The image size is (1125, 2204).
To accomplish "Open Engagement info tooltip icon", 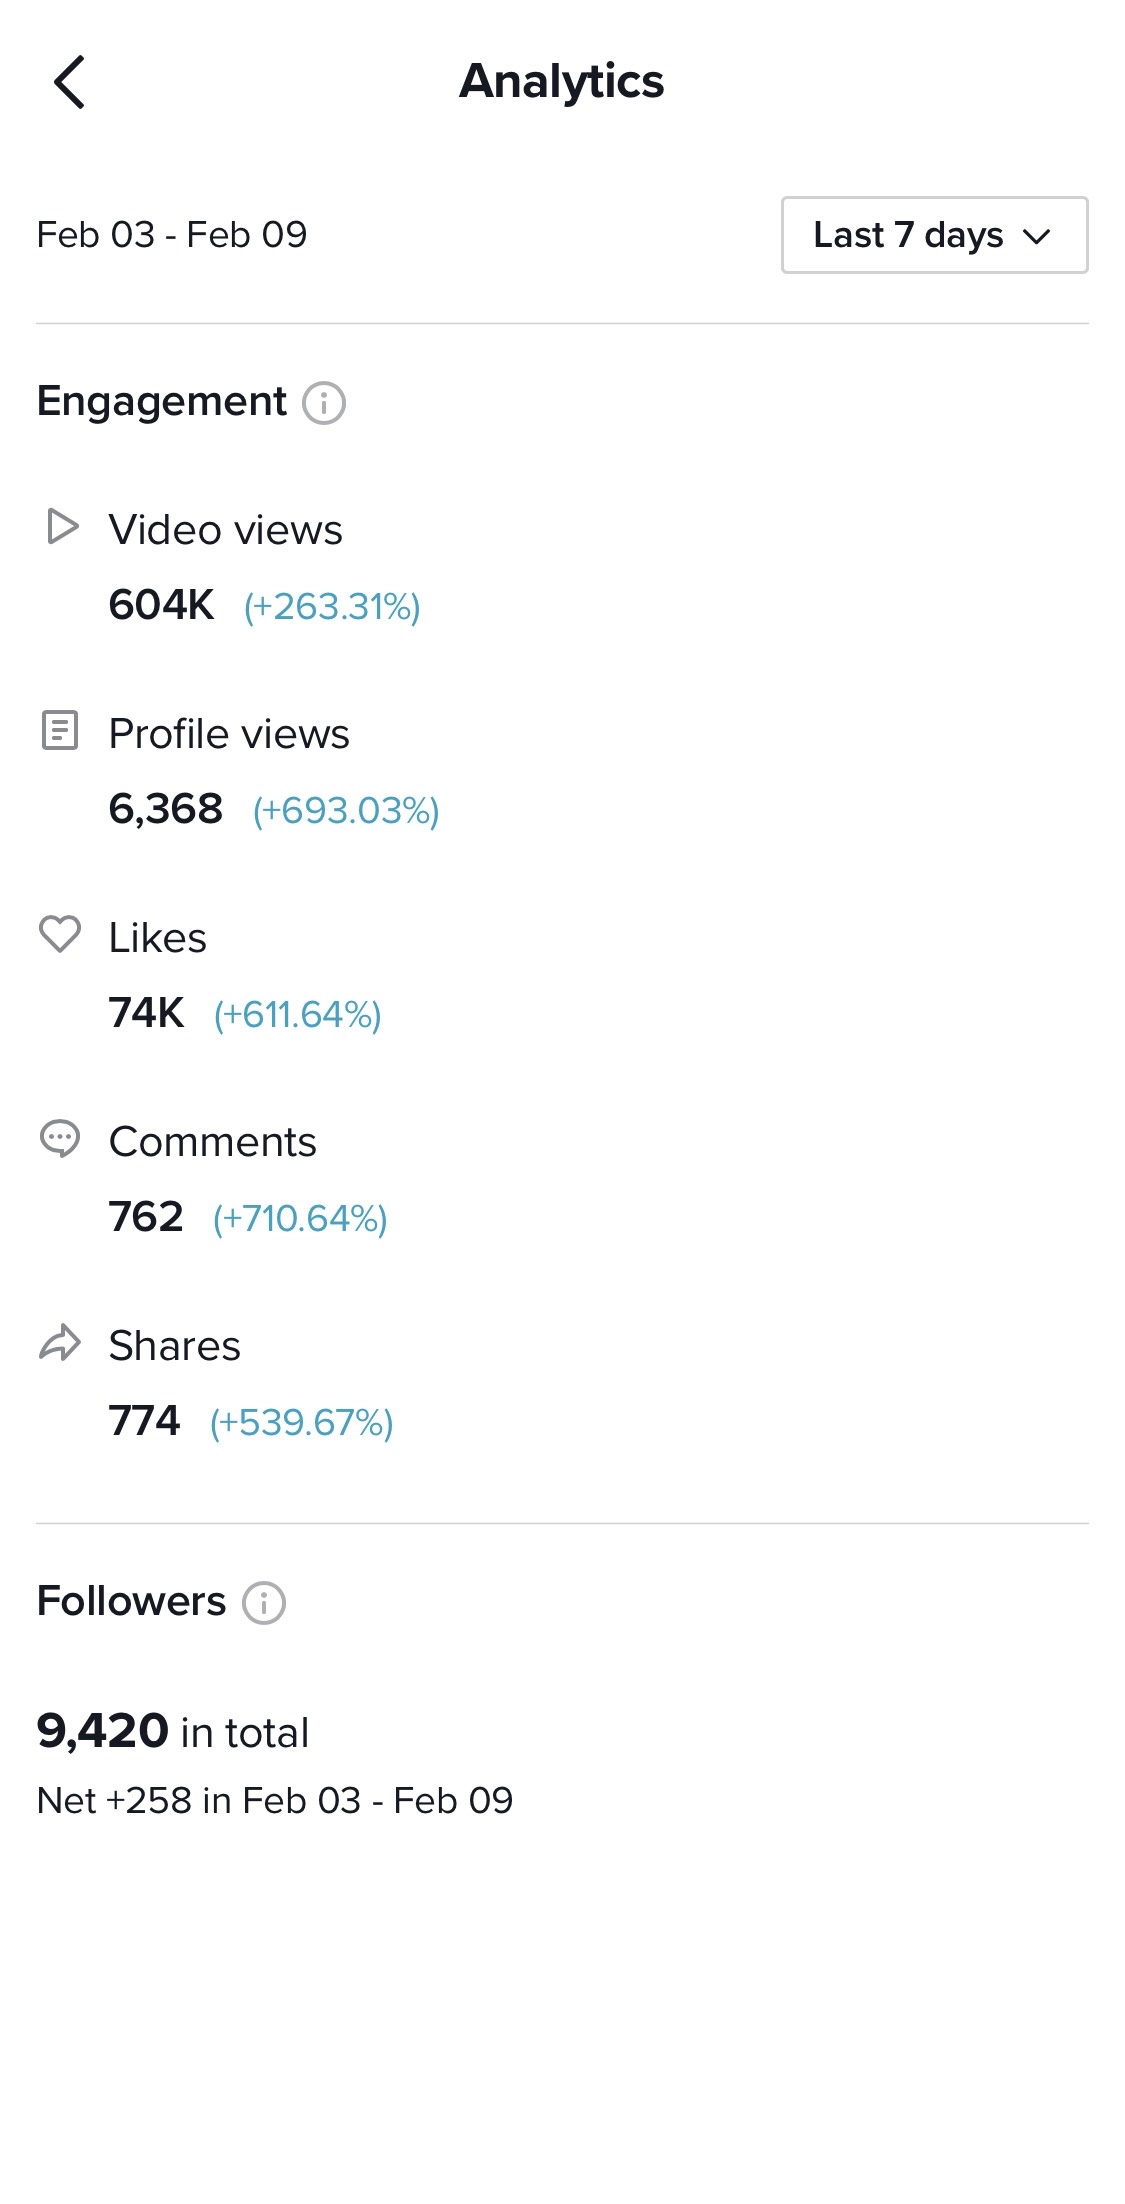I will point(324,403).
